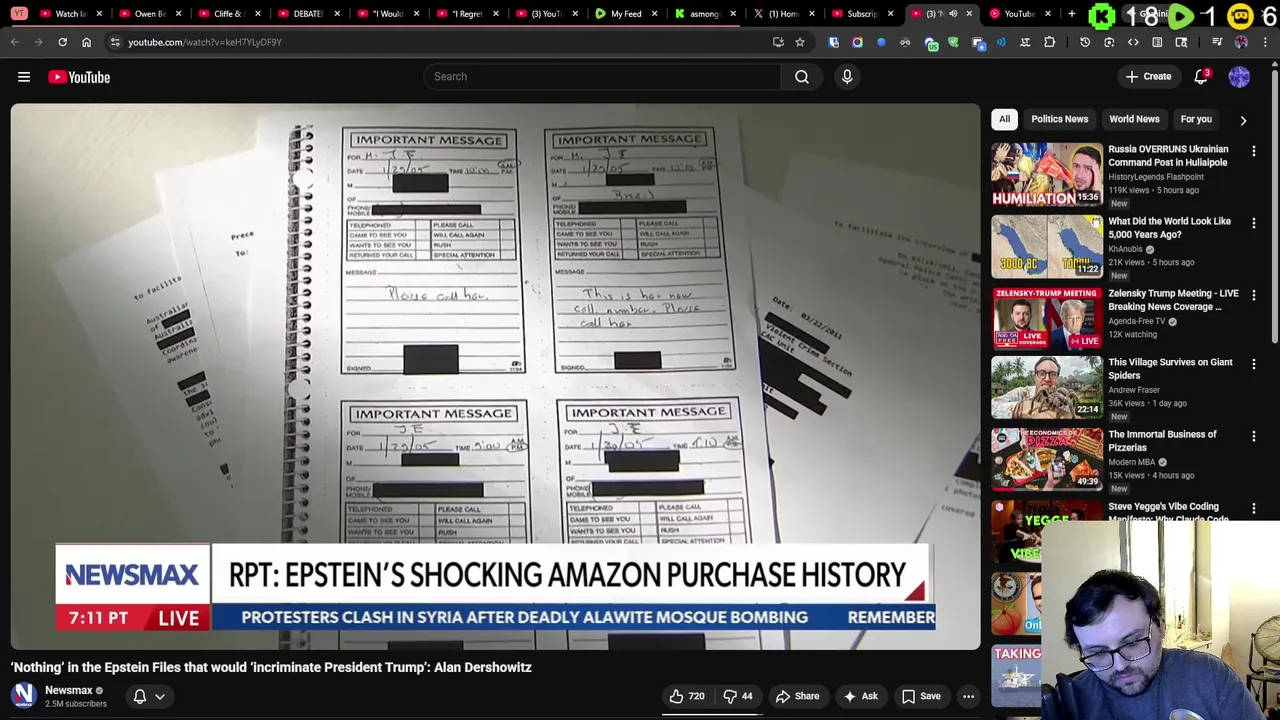Open the YouTube hamburger guide menu
This screenshot has width=1280, height=720.
[x=24, y=77]
